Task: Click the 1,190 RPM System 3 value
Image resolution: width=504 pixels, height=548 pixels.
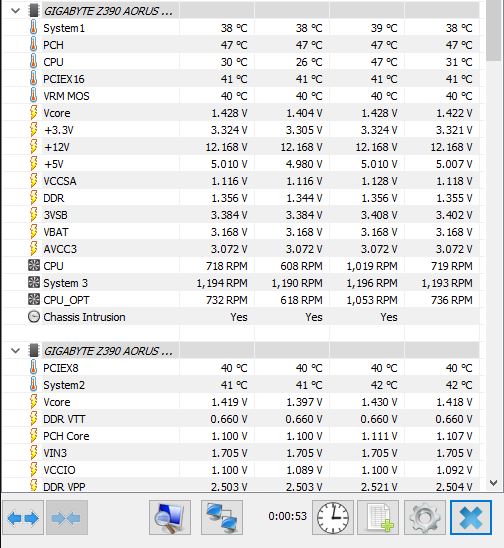Action: click(297, 283)
